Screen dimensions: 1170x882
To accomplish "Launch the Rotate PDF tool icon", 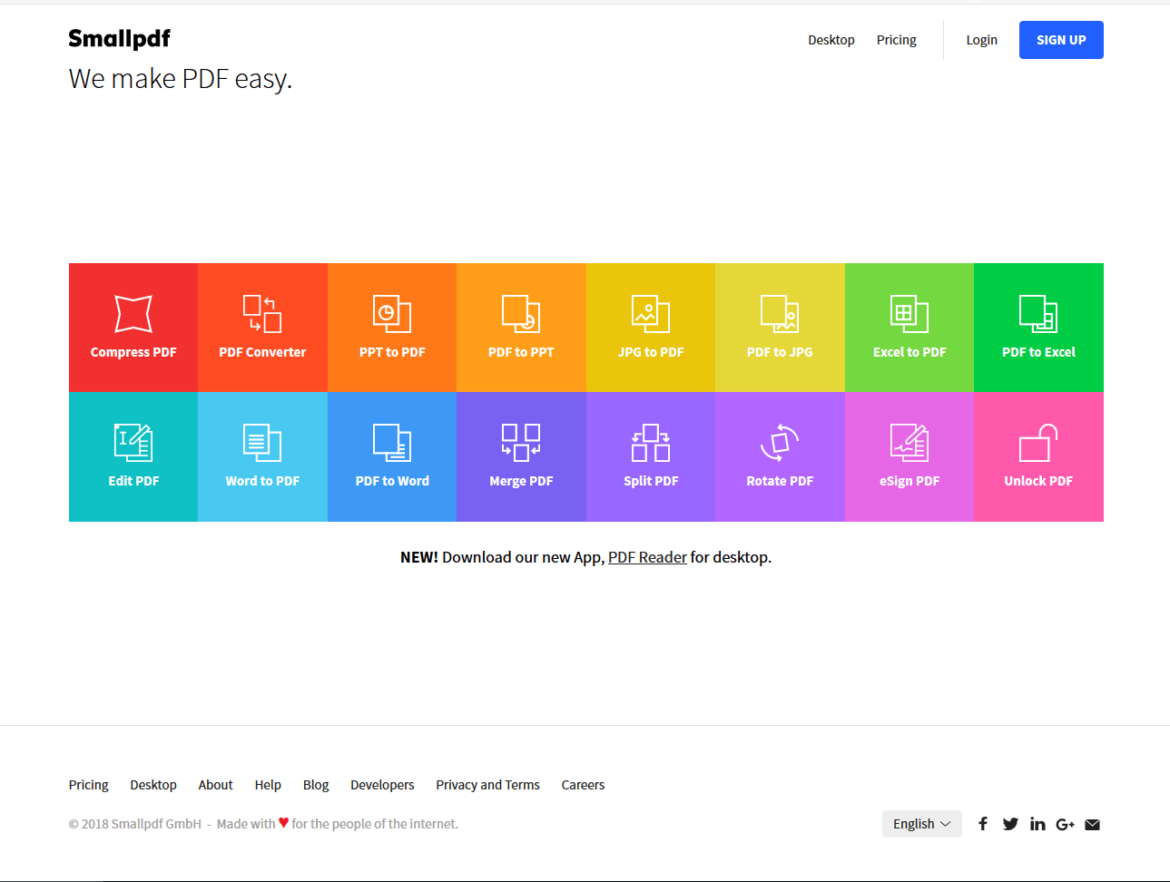I will (x=780, y=443).
